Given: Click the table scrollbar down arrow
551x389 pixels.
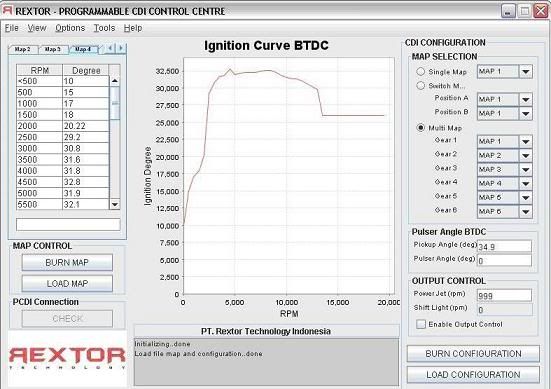Looking at the screenshot, I should (x=115, y=204).
